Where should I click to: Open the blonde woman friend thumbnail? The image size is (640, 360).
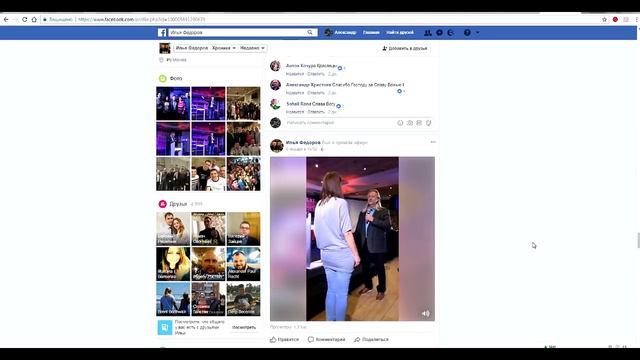coord(173,264)
